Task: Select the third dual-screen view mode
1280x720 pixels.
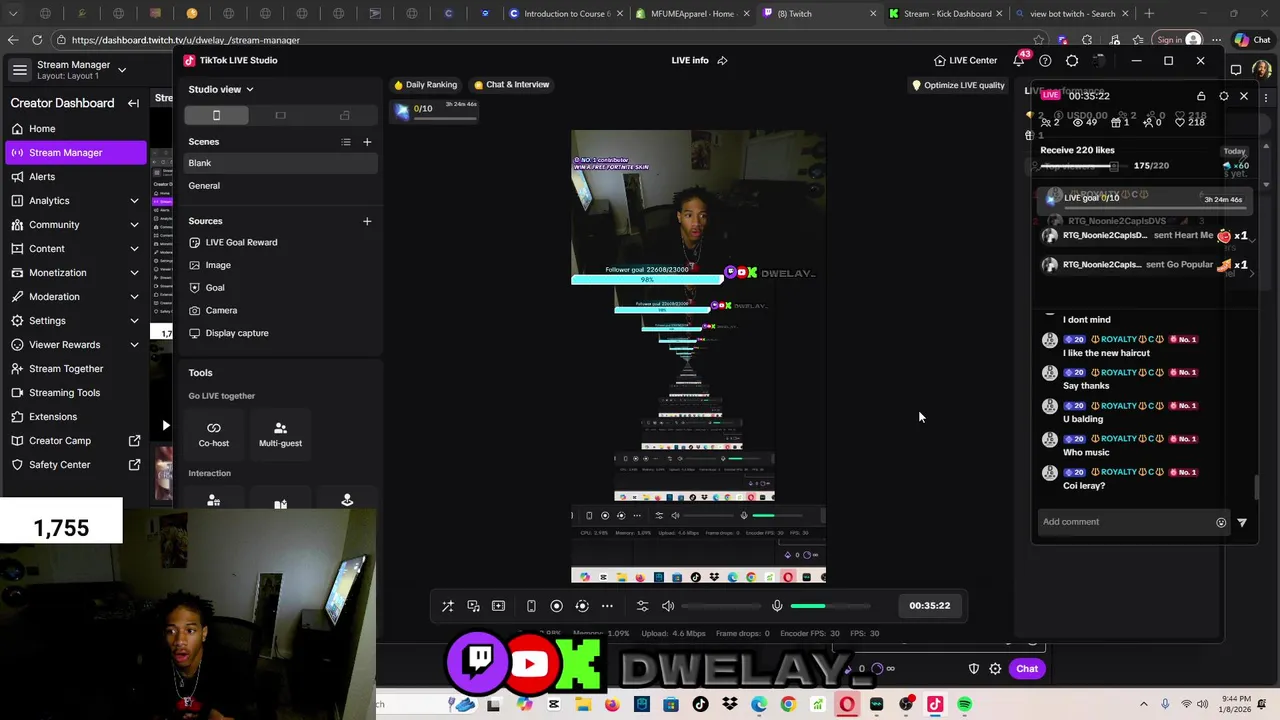Action: pyautogui.click(x=345, y=115)
